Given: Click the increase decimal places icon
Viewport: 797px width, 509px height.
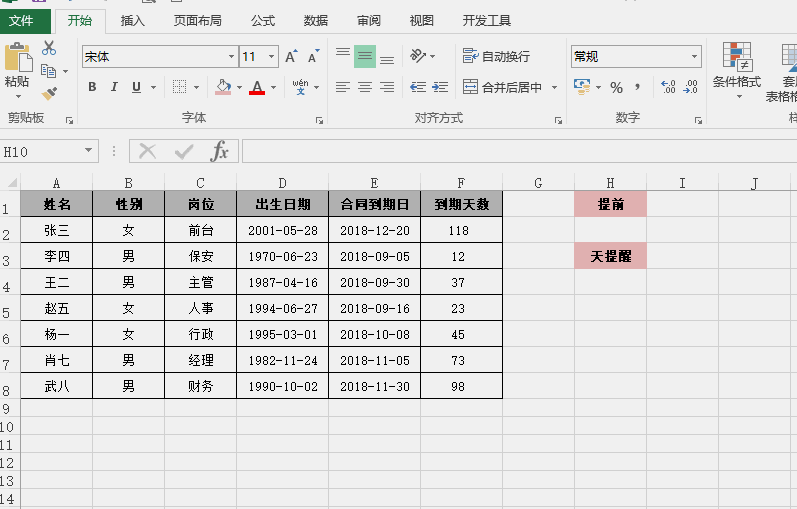Looking at the screenshot, I should click(668, 87).
